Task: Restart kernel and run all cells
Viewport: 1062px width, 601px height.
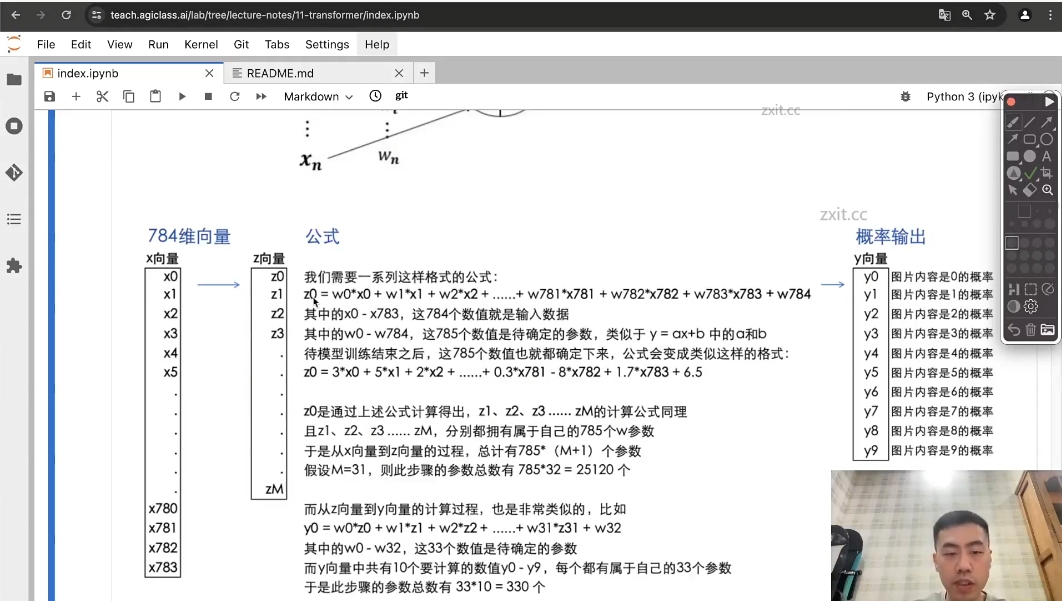Action: coord(260,96)
